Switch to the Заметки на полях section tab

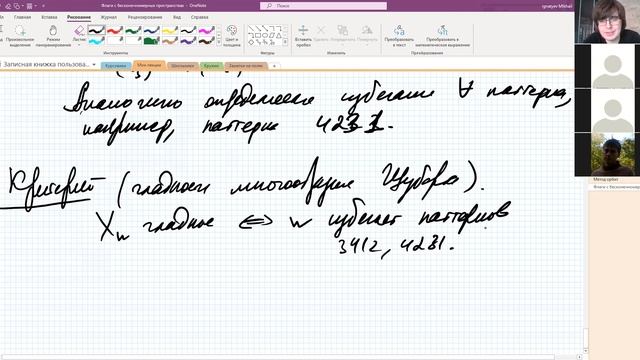pos(246,66)
